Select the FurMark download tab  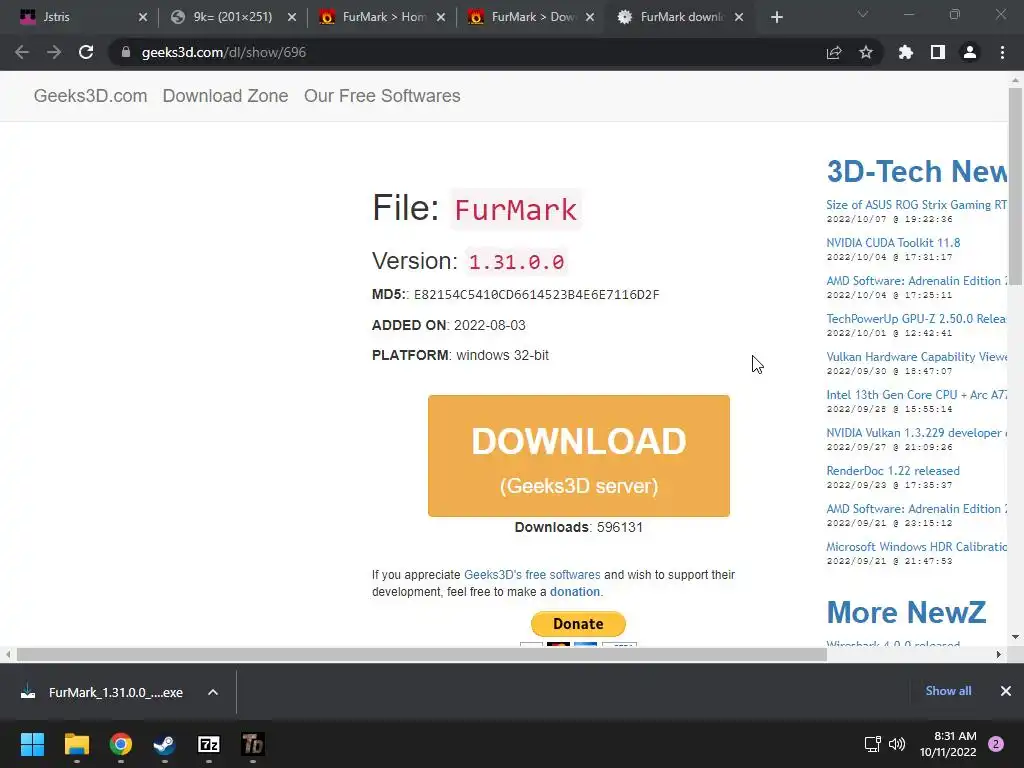[x=682, y=17]
